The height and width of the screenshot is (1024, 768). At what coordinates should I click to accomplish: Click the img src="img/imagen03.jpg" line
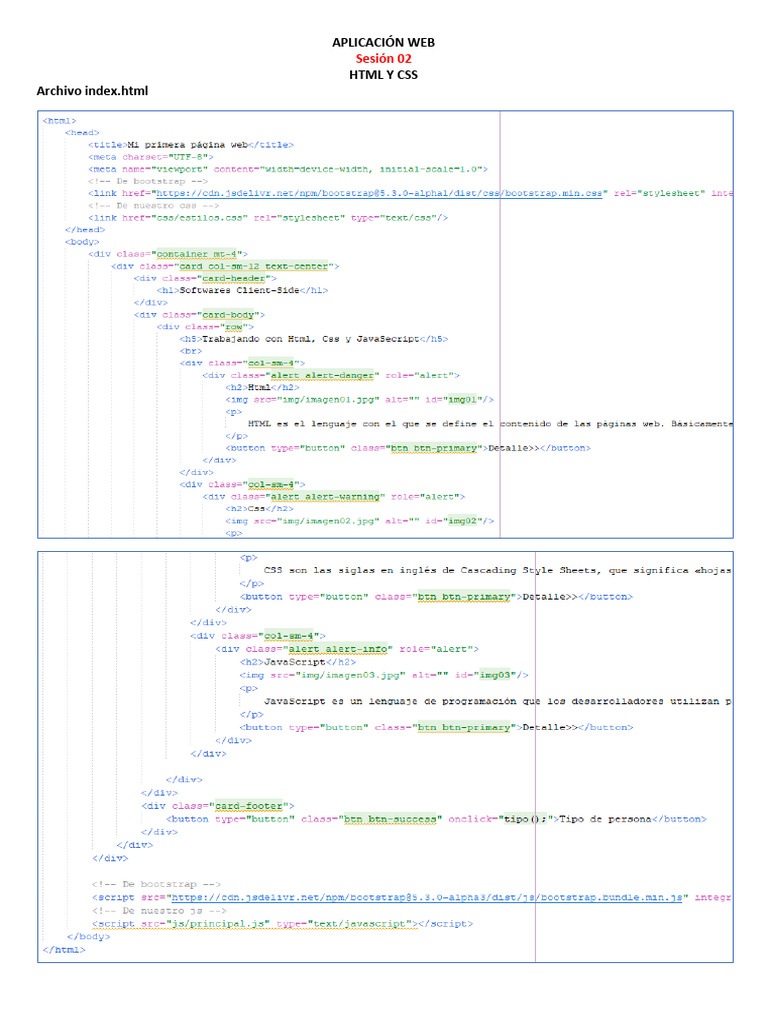click(384, 675)
